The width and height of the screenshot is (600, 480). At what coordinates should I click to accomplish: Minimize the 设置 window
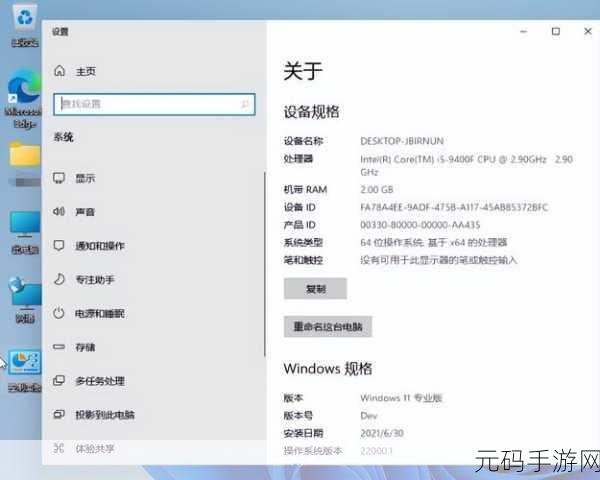523,31
